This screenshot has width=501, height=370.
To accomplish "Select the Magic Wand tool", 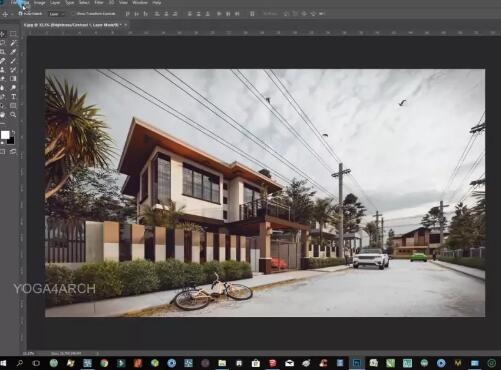I will [x=13, y=43].
